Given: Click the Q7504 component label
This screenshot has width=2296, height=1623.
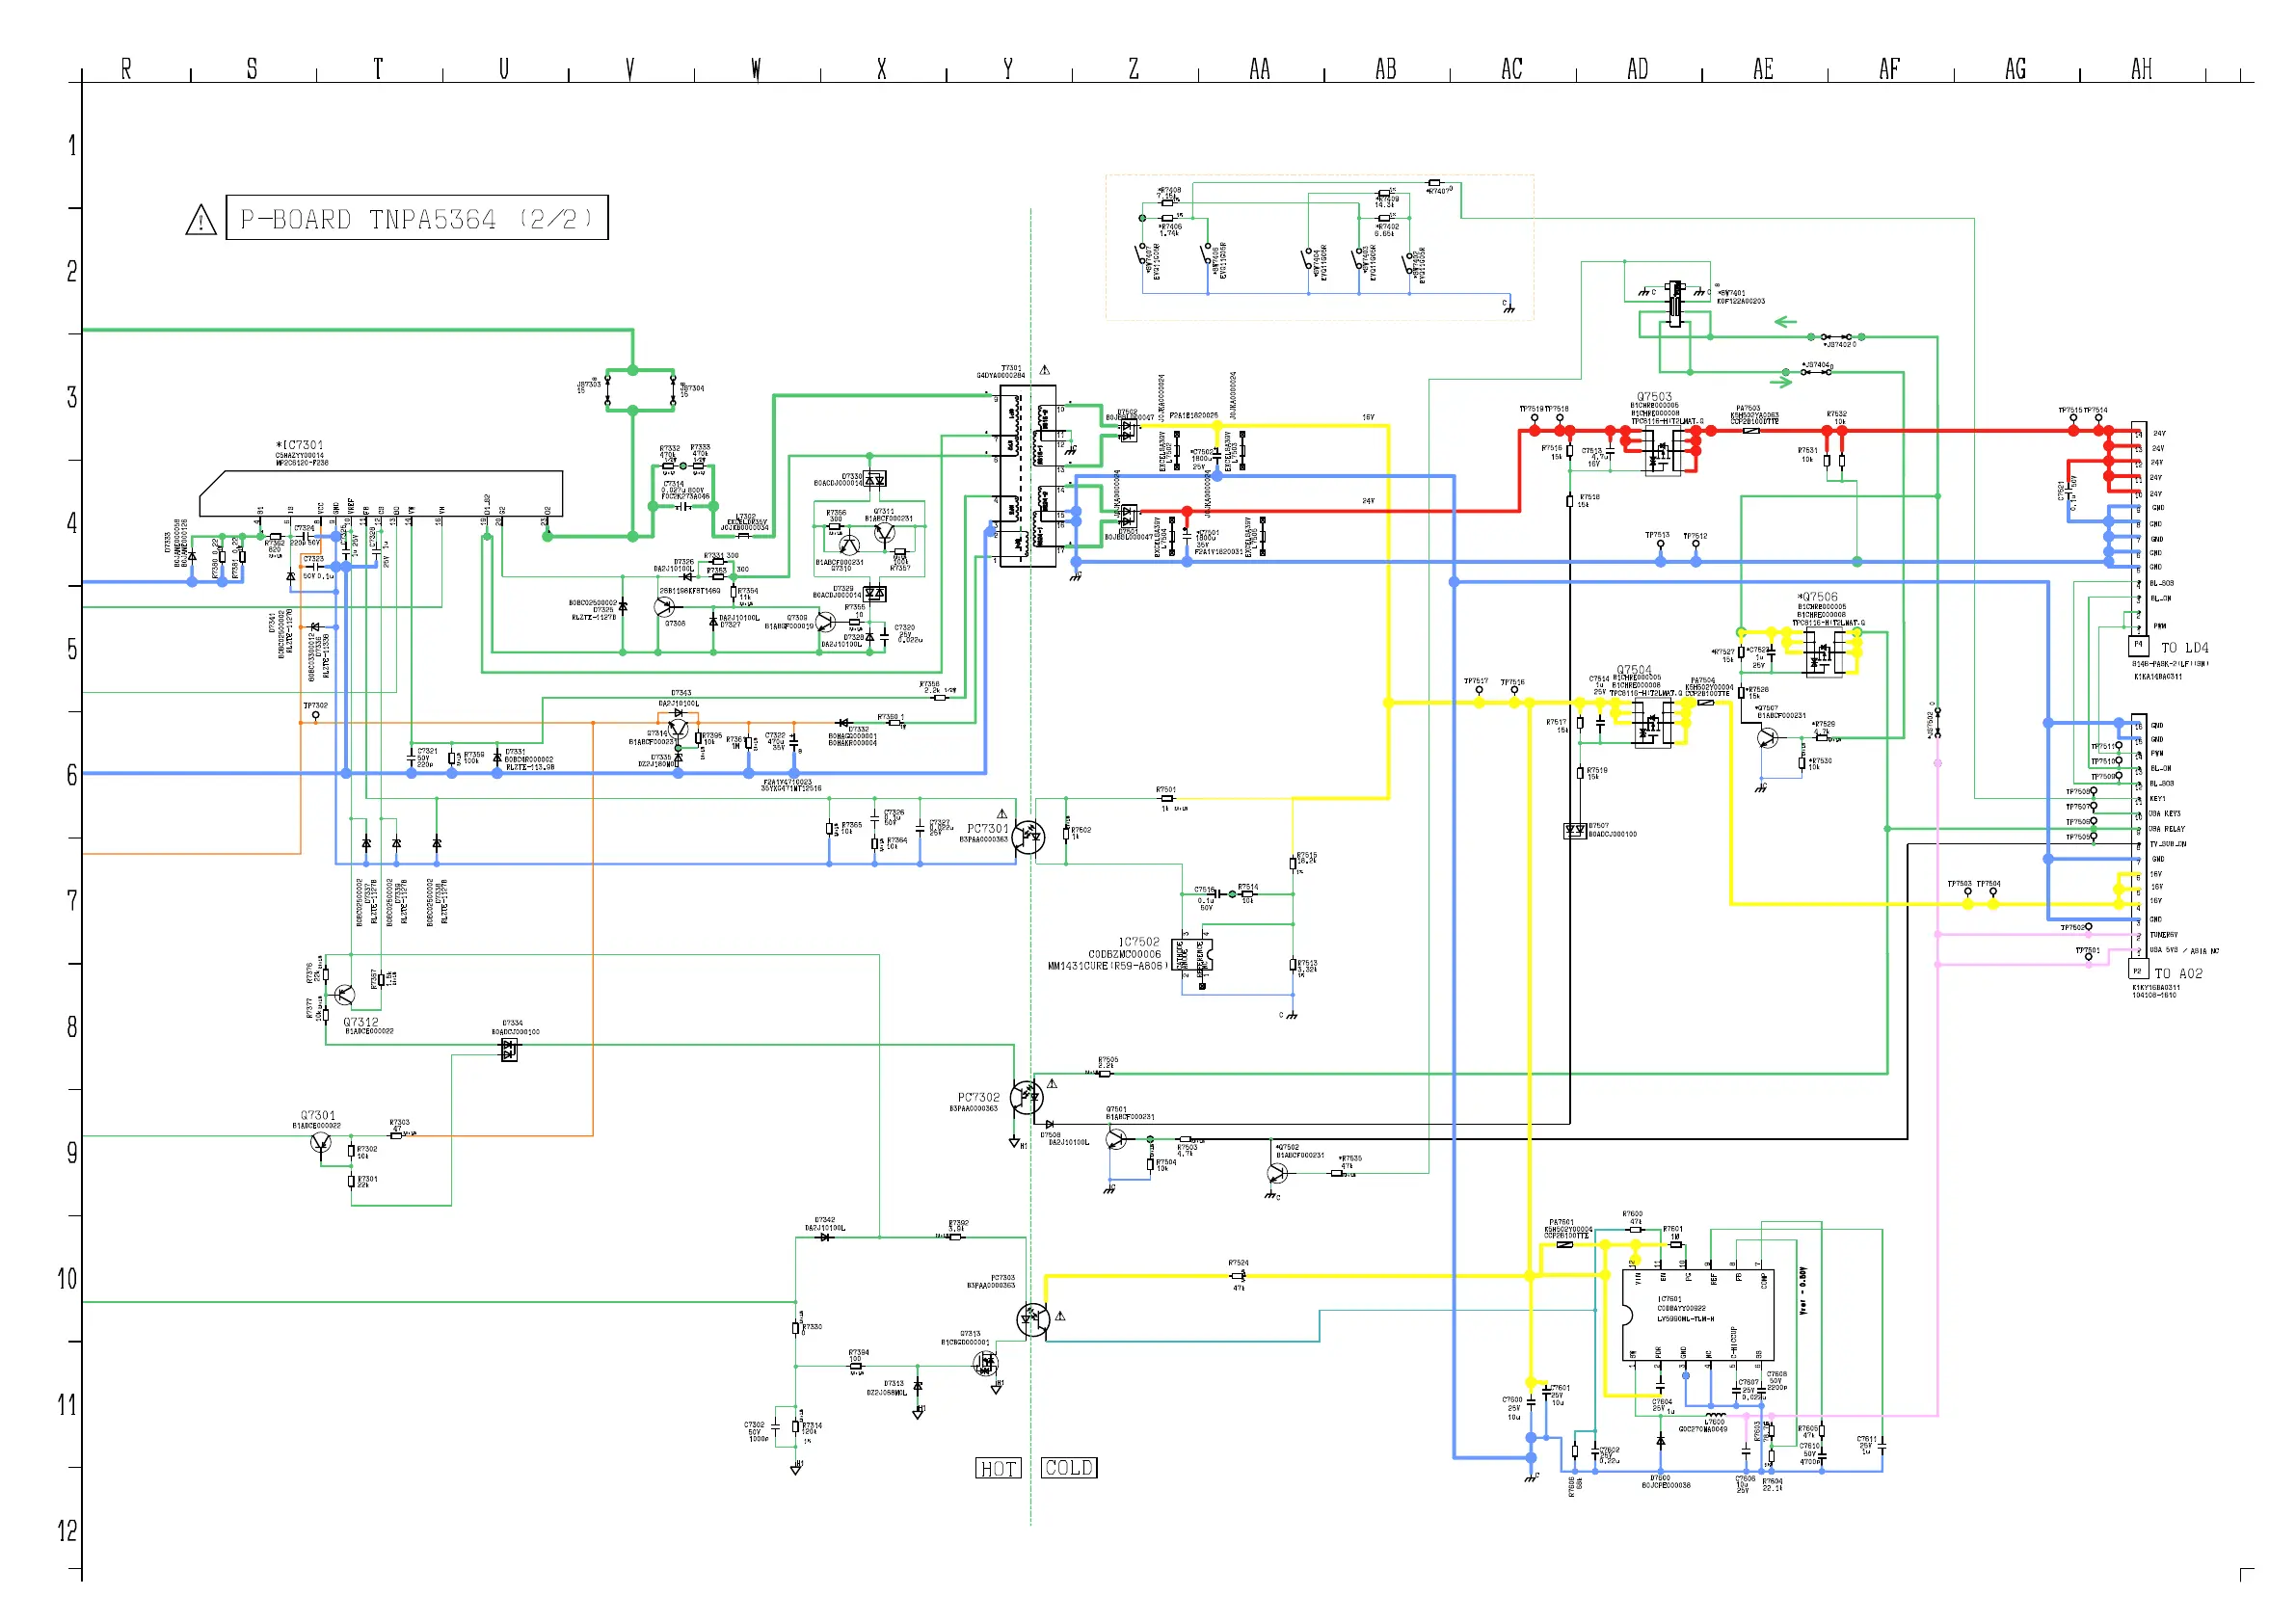Looking at the screenshot, I should pos(1633,670).
